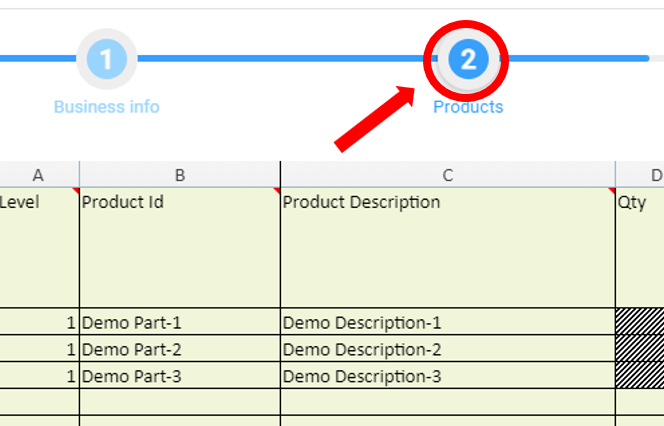
Task: Click the highlighted step 2 circle
Action: tap(467, 60)
